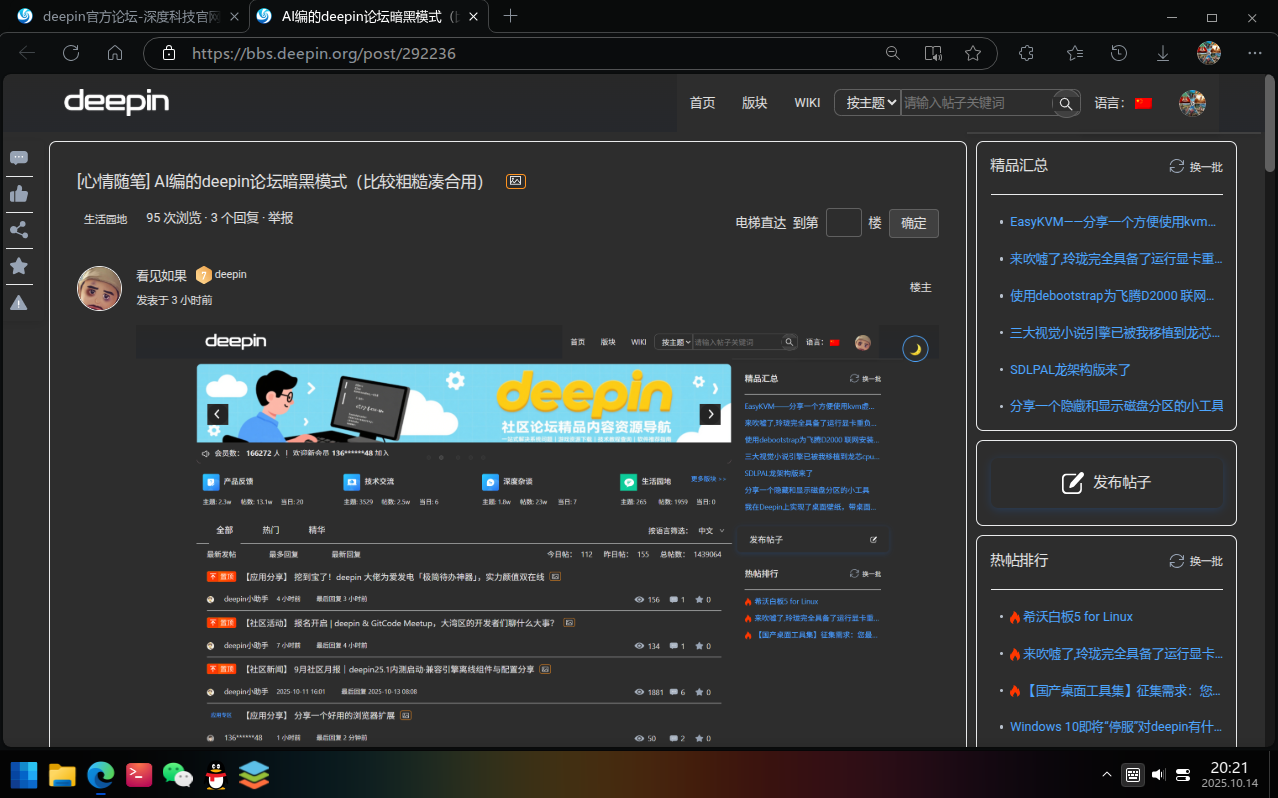The width and height of the screenshot is (1278, 798).
Task: Open zoom magnifier in address bar
Action: click(x=893, y=53)
